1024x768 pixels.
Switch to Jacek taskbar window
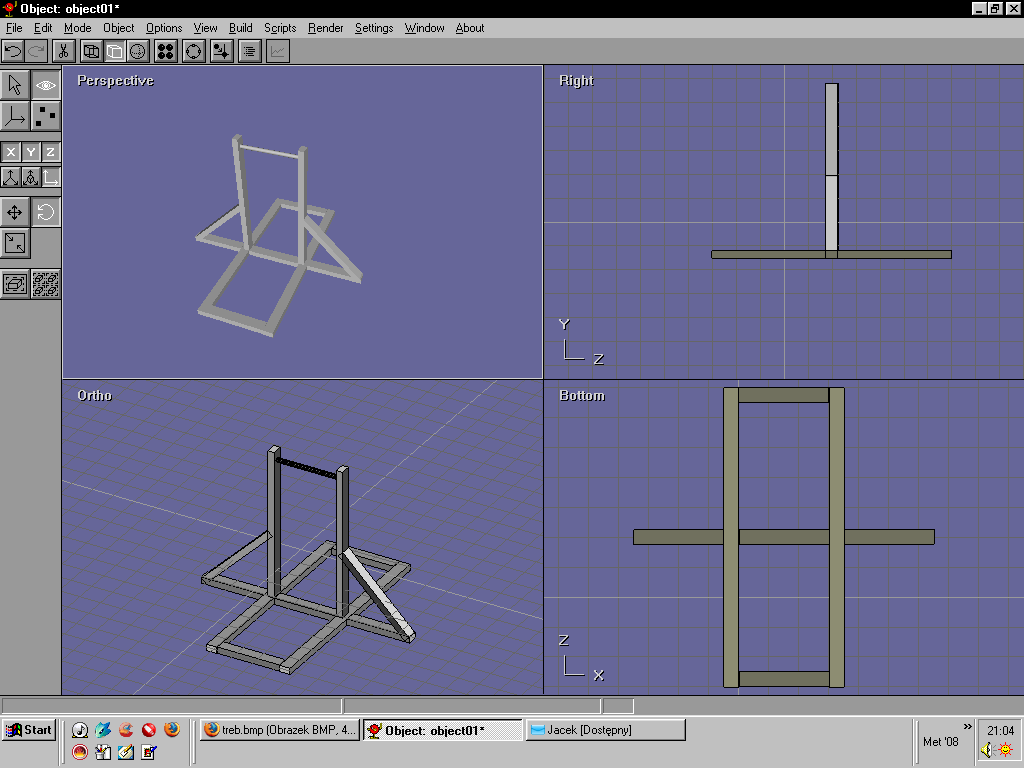605,730
